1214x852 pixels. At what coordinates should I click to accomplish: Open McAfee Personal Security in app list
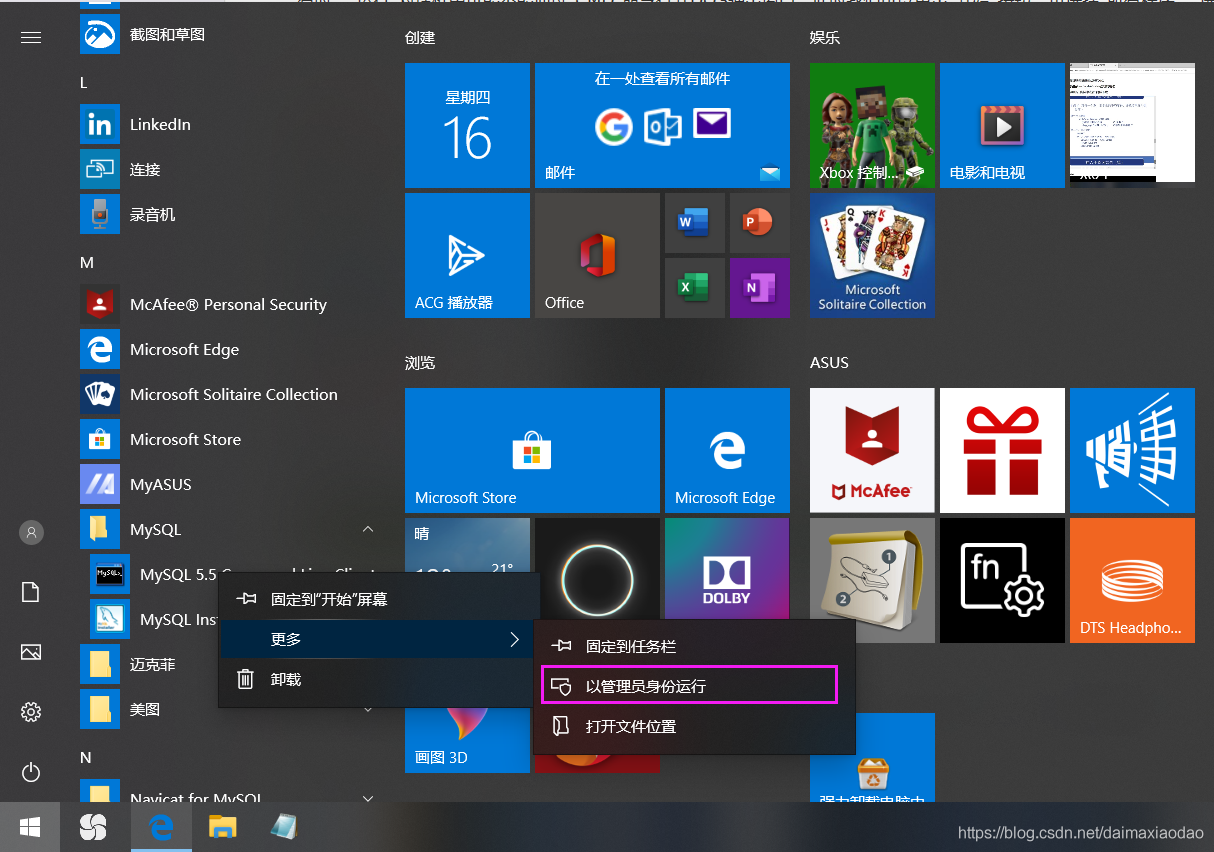pyautogui.click(x=225, y=304)
